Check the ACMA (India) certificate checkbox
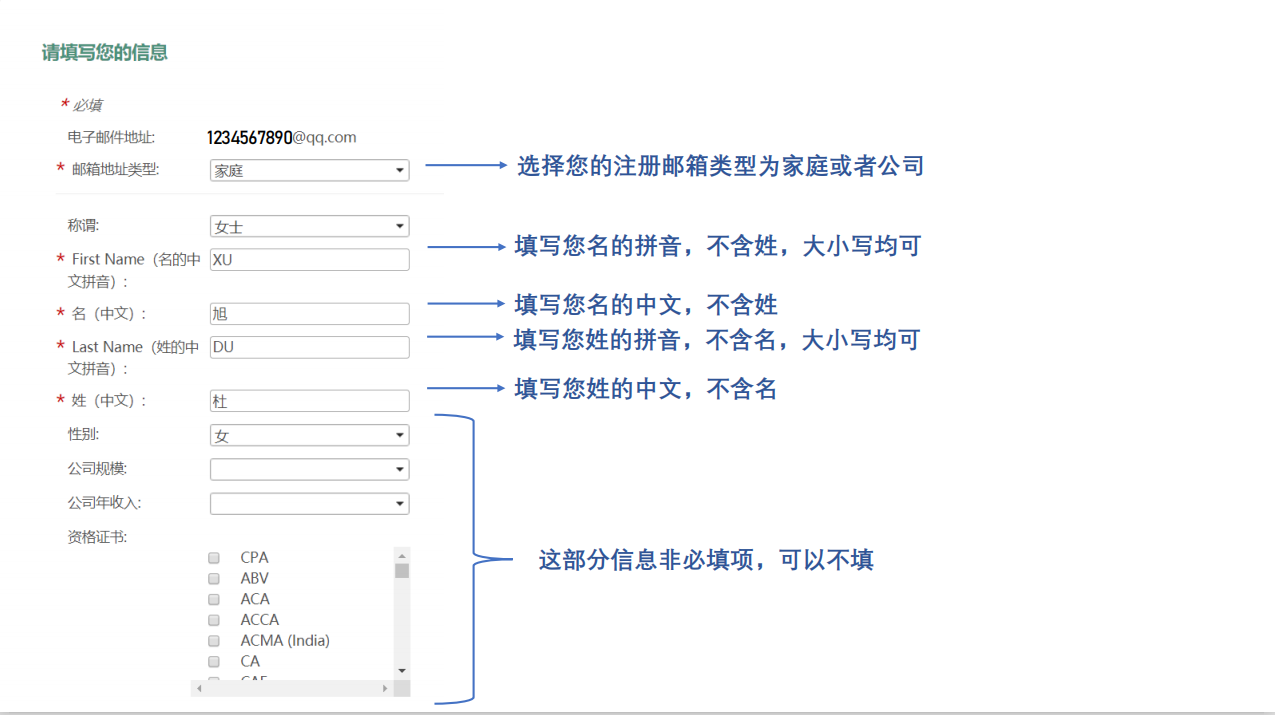This screenshot has width=1275, height=715. (x=213, y=640)
